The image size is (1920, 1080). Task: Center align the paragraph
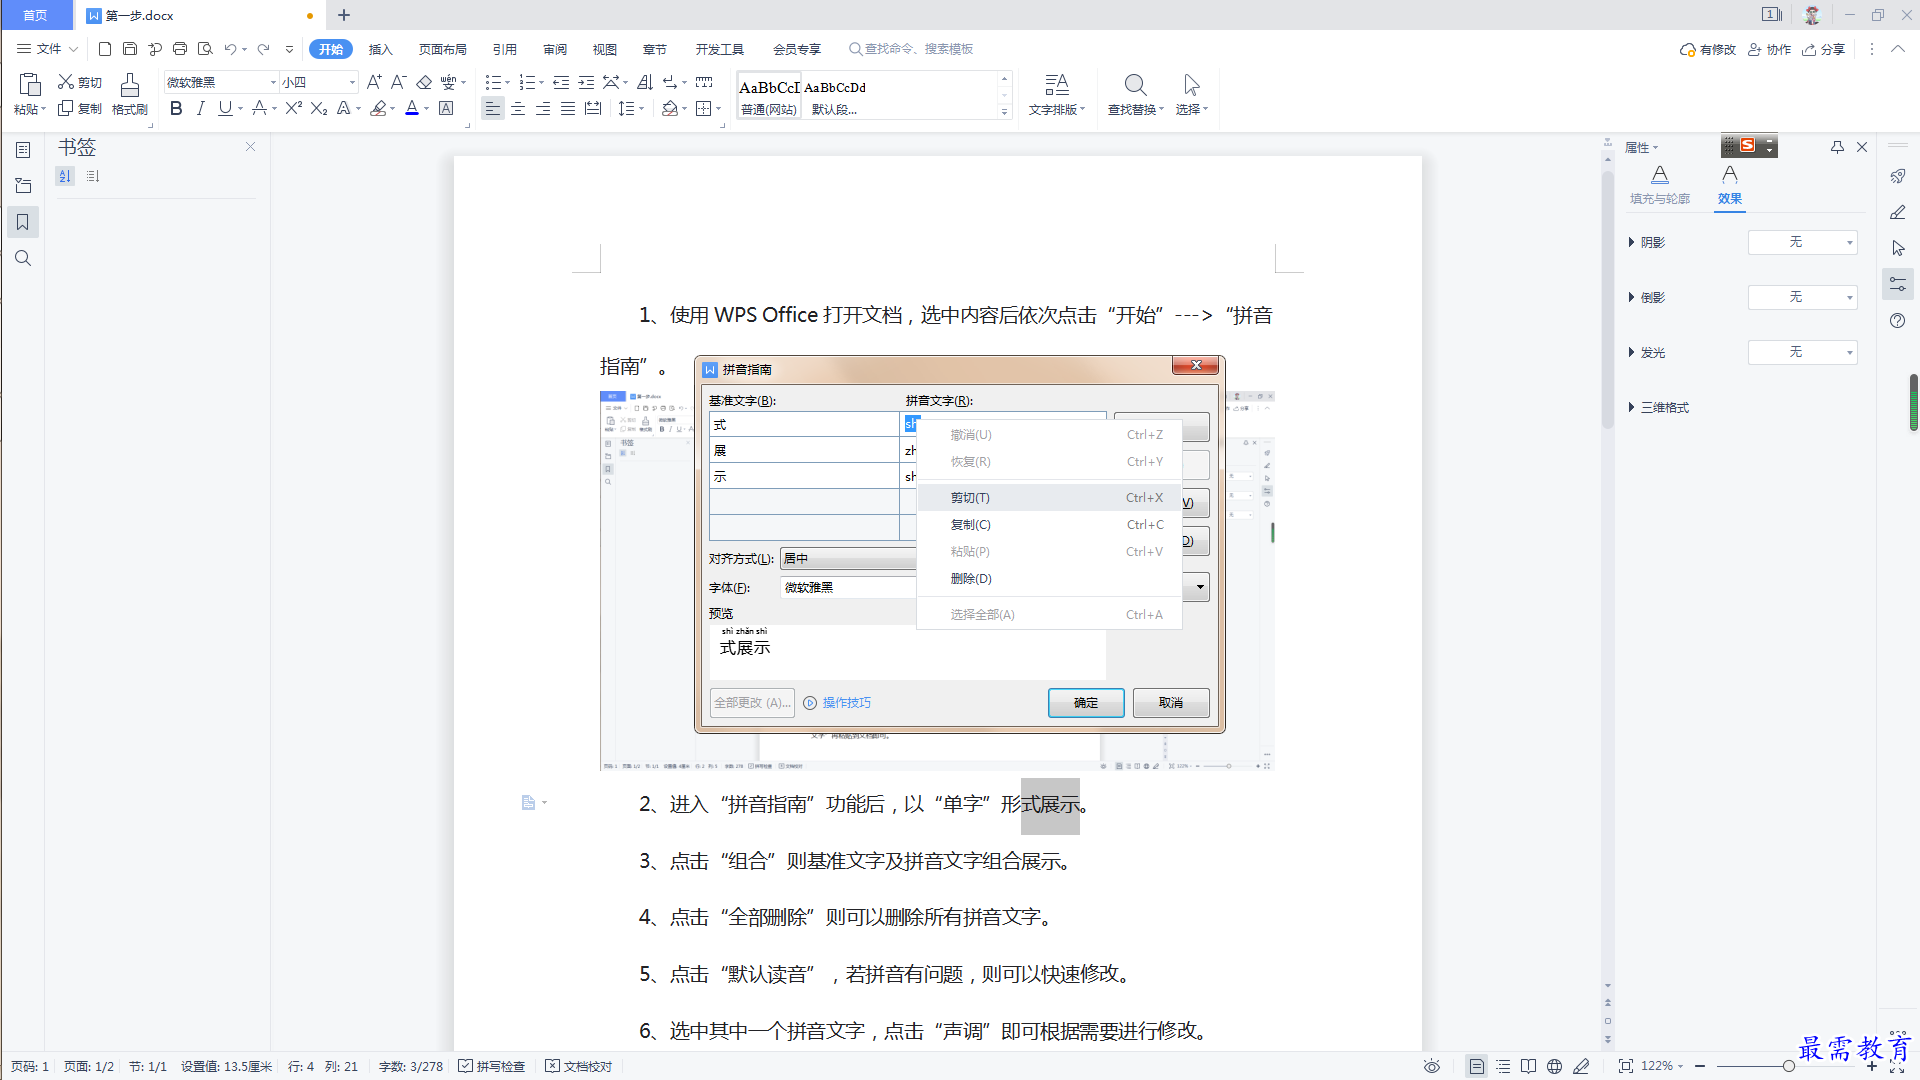point(518,108)
